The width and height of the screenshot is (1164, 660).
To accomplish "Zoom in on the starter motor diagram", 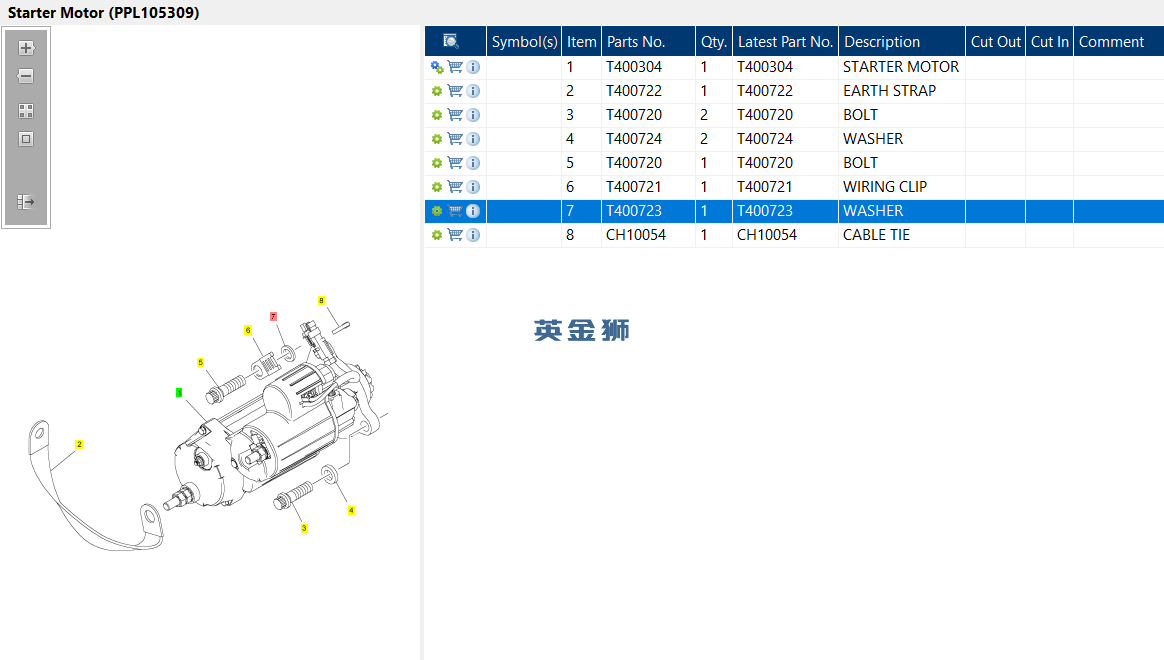I will (x=26, y=48).
